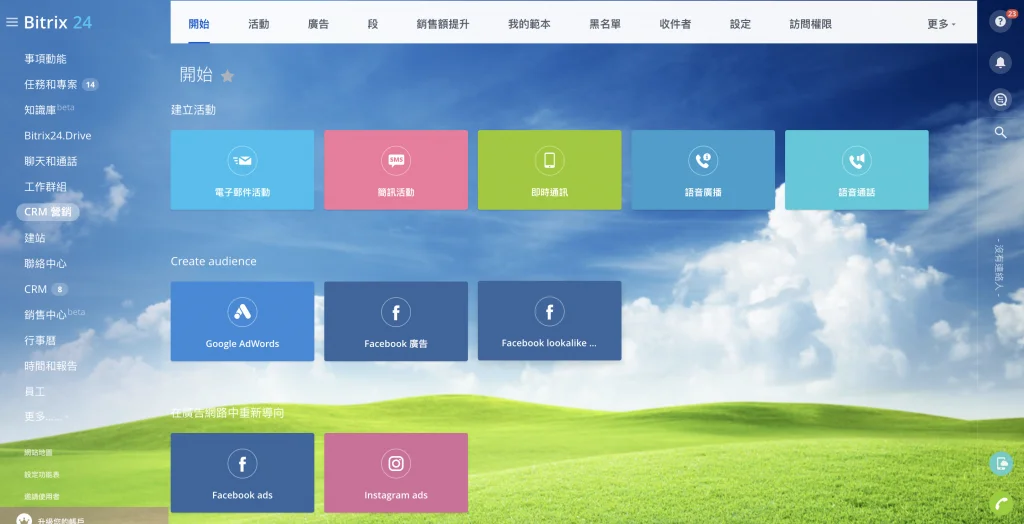Viewport: 1024px width, 524px height.
Task: Create a 簡訊活動 SMS campaign
Action: click(x=395, y=170)
